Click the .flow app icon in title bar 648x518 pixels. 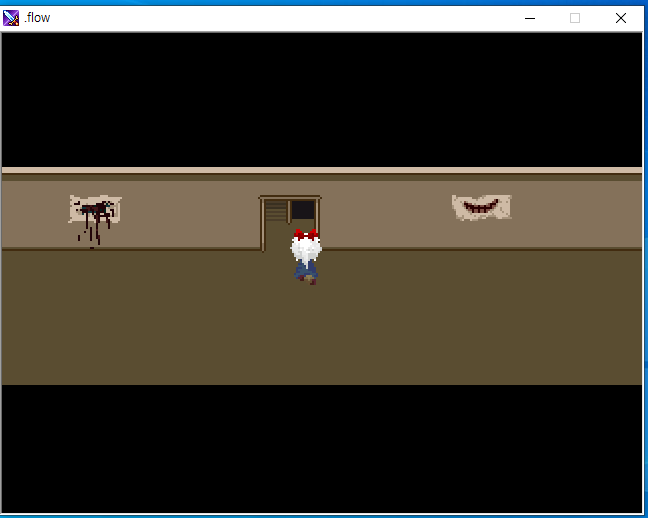tap(11, 18)
